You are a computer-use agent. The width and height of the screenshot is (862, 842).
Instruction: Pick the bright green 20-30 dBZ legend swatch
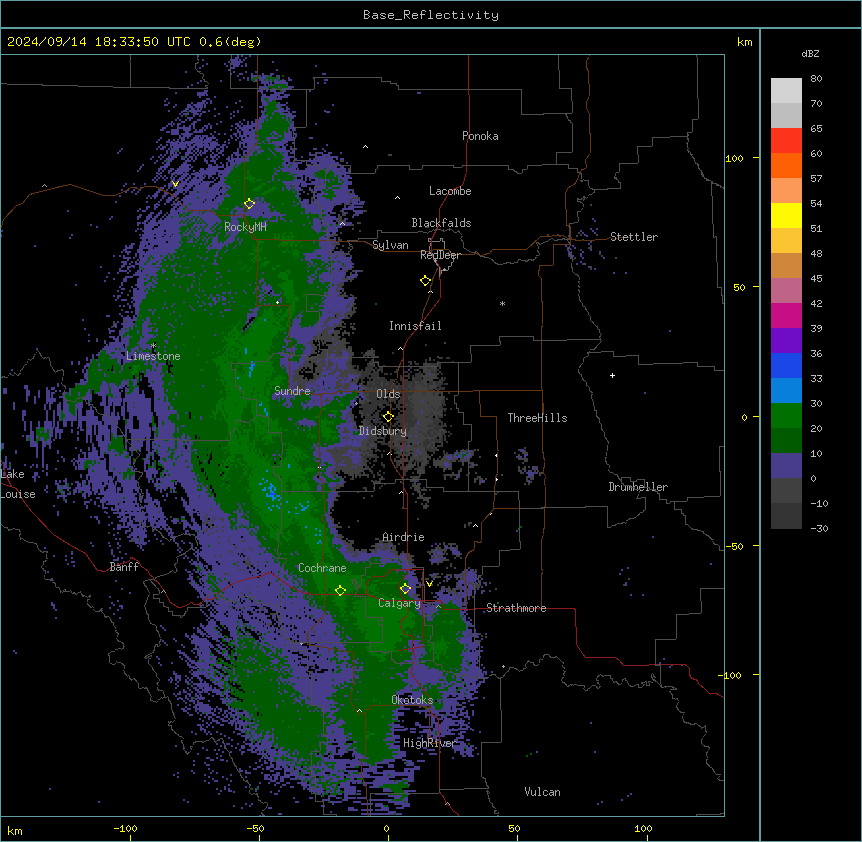click(x=786, y=416)
